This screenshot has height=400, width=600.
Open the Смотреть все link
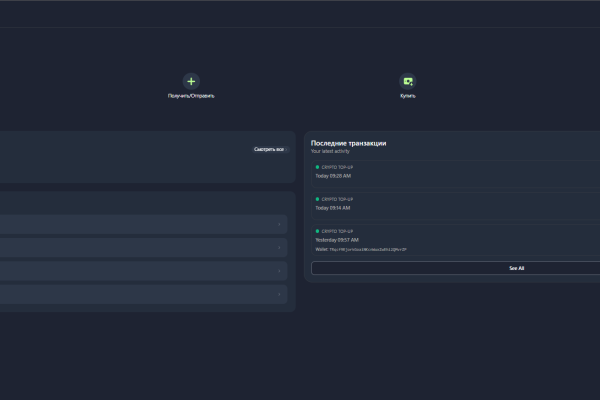coord(269,149)
